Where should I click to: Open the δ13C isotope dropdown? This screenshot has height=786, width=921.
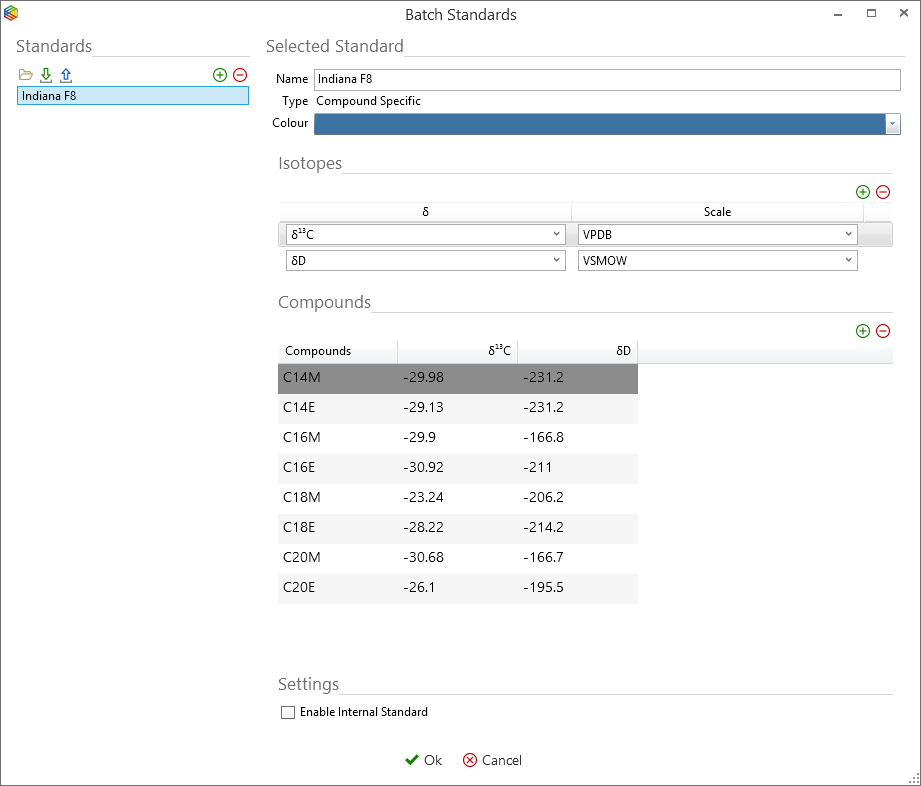pos(556,234)
